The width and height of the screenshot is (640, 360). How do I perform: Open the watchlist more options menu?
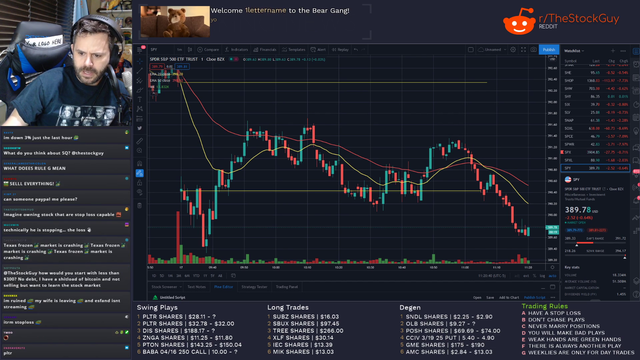[623, 51]
